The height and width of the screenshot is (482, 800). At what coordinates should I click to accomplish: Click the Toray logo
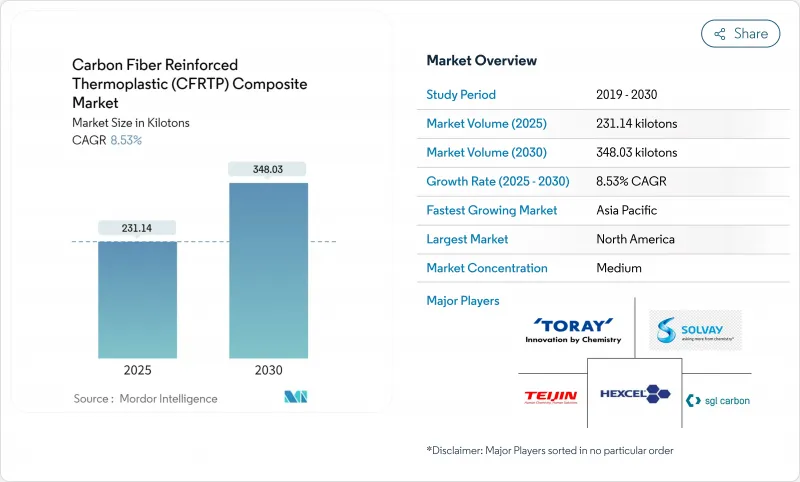tap(573, 331)
